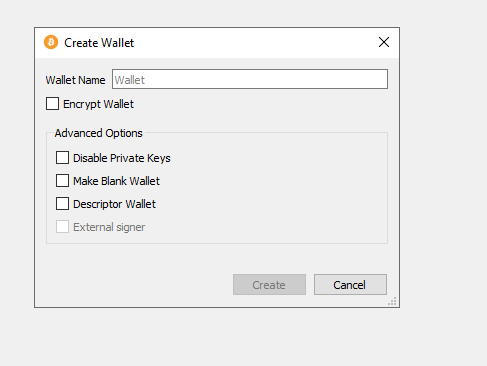This screenshot has width=487, height=366.
Task: Click the Encrypt Wallet label text
Action: pos(98,104)
